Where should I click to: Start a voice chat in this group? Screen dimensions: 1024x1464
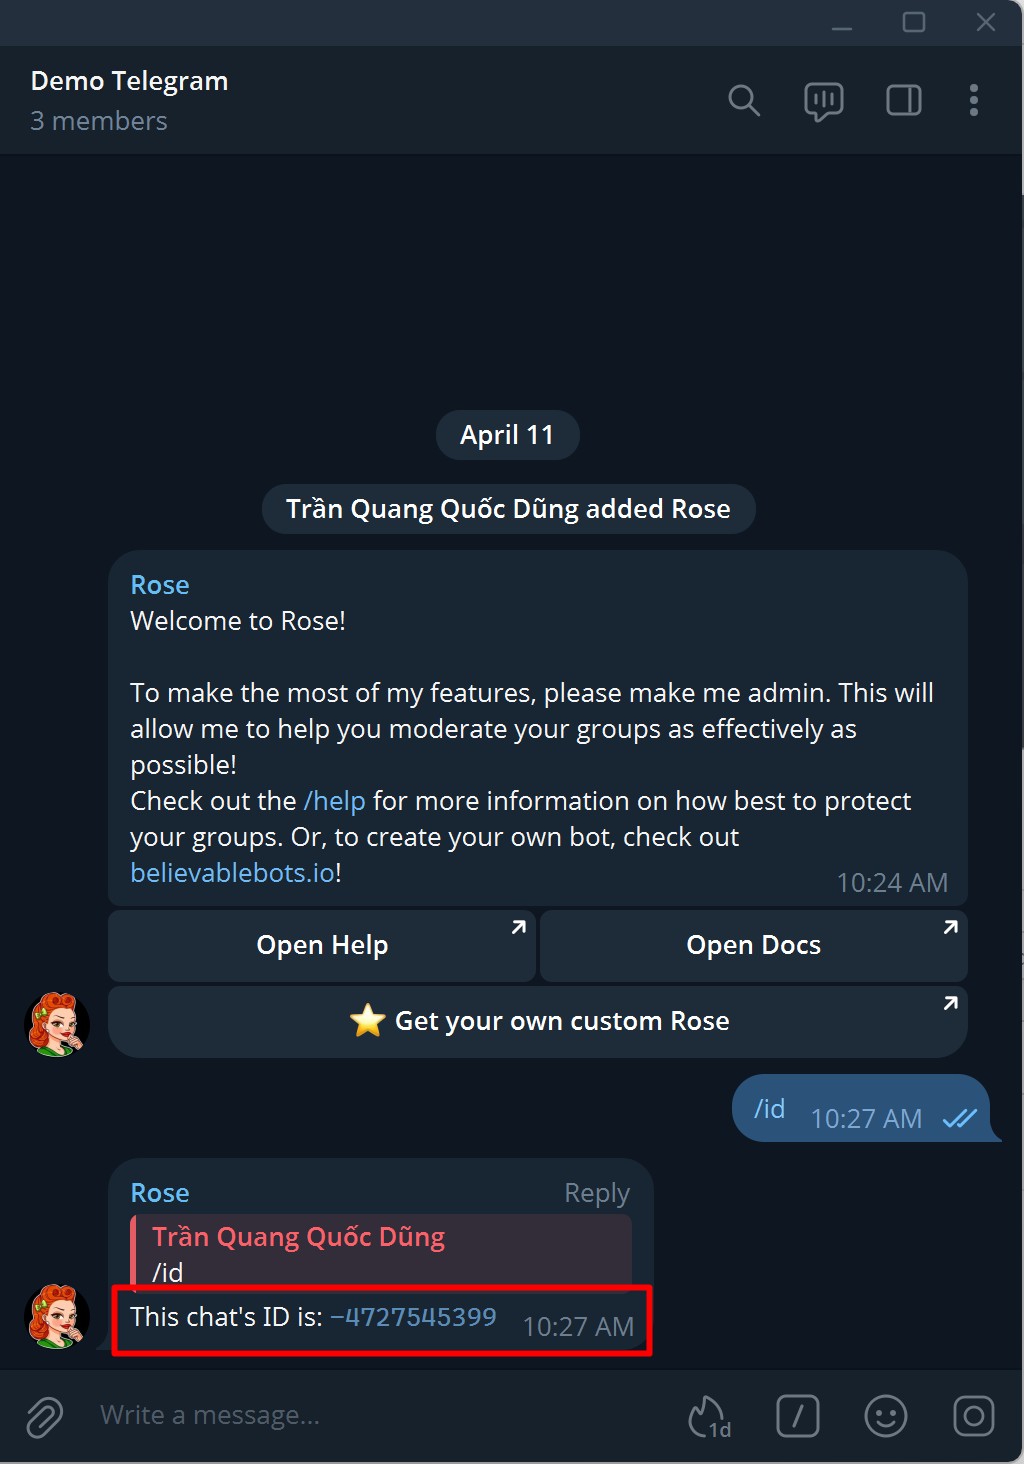click(x=823, y=100)
